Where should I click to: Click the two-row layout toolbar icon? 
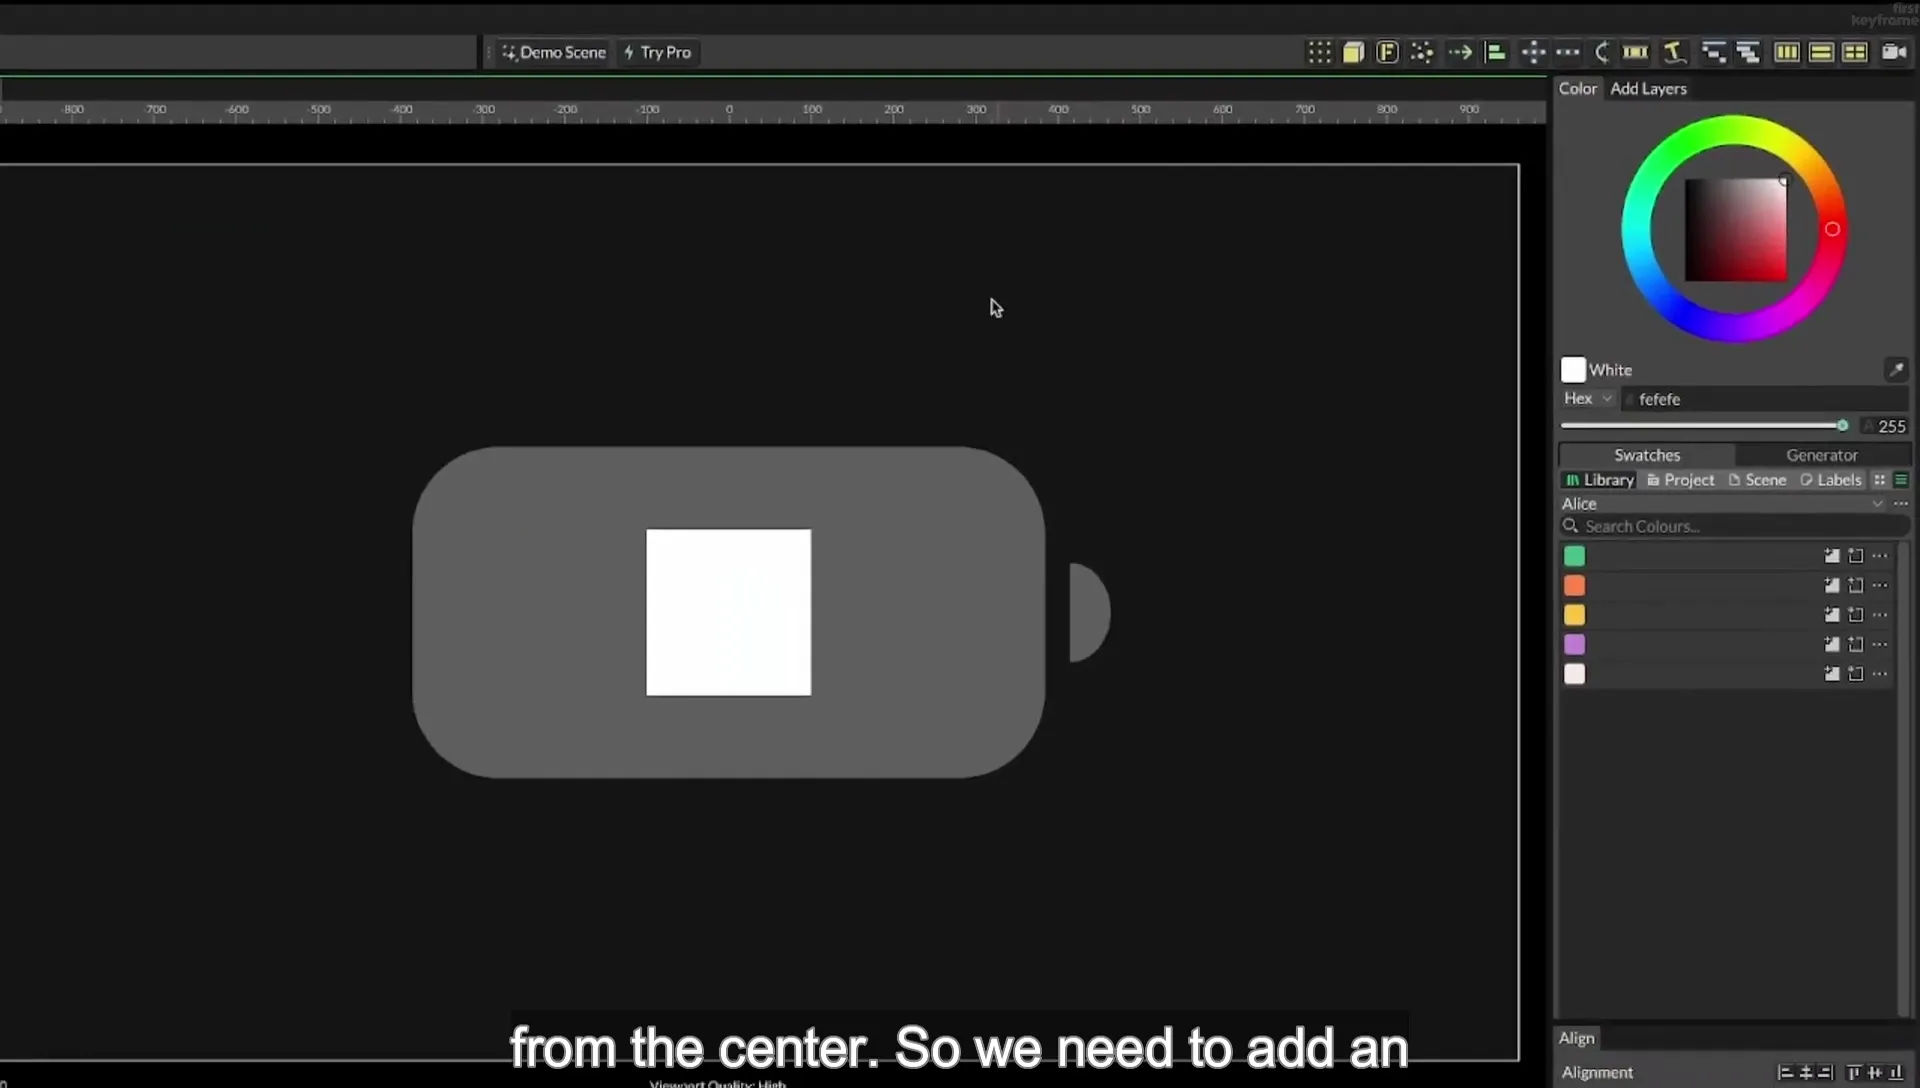tap(1821, 53)
